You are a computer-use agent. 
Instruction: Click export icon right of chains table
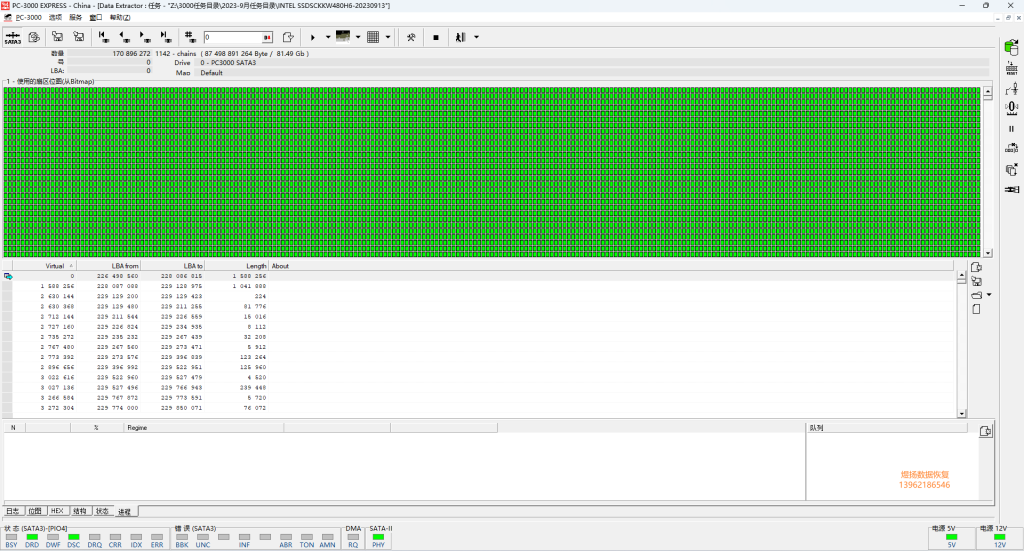(x=976, y=267)
